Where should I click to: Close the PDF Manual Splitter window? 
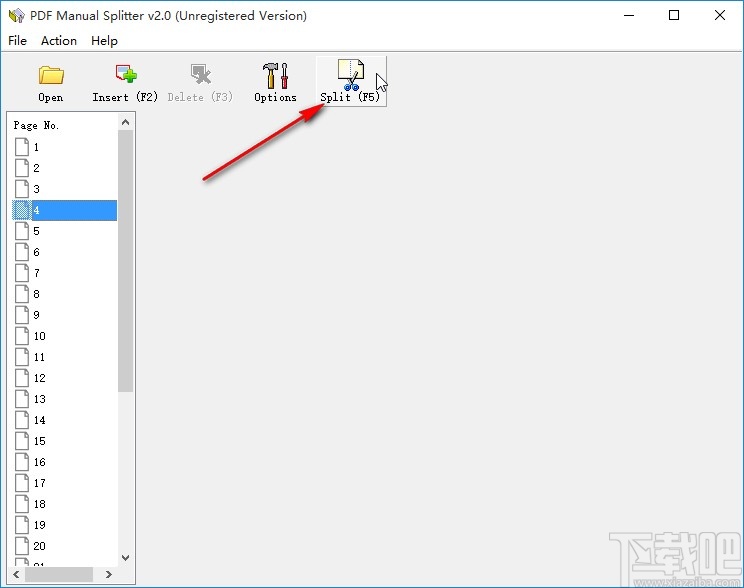coord(720,15)
